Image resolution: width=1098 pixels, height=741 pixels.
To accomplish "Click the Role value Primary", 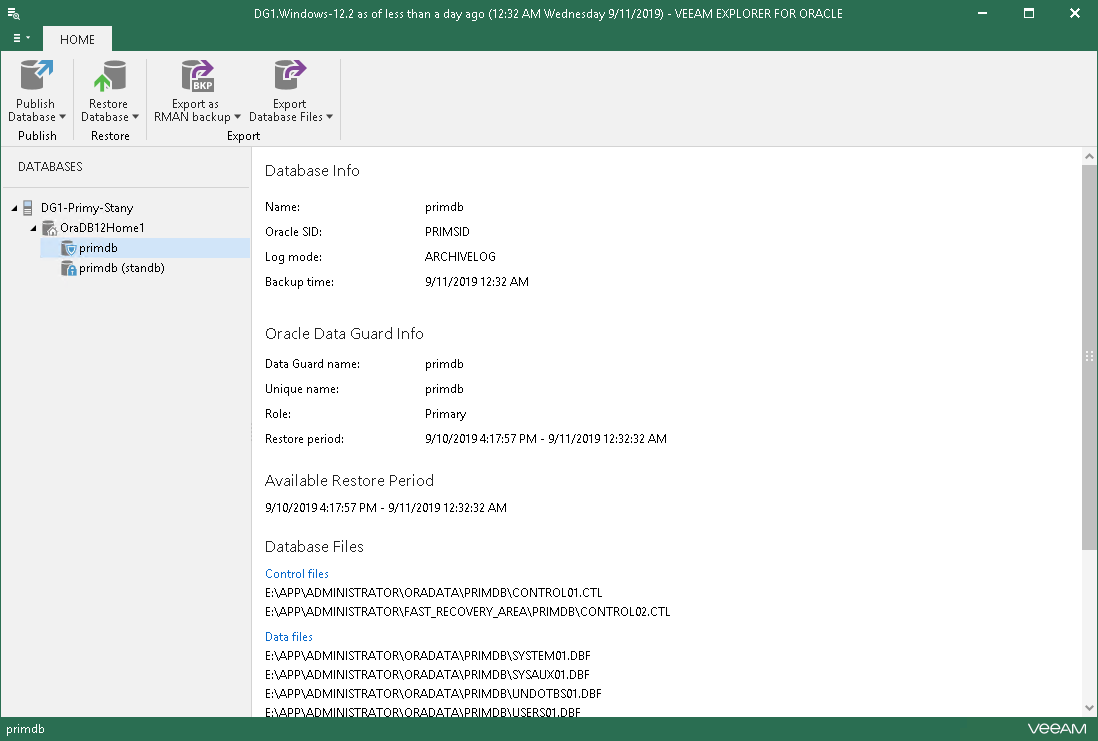I will tap(445, 414).
